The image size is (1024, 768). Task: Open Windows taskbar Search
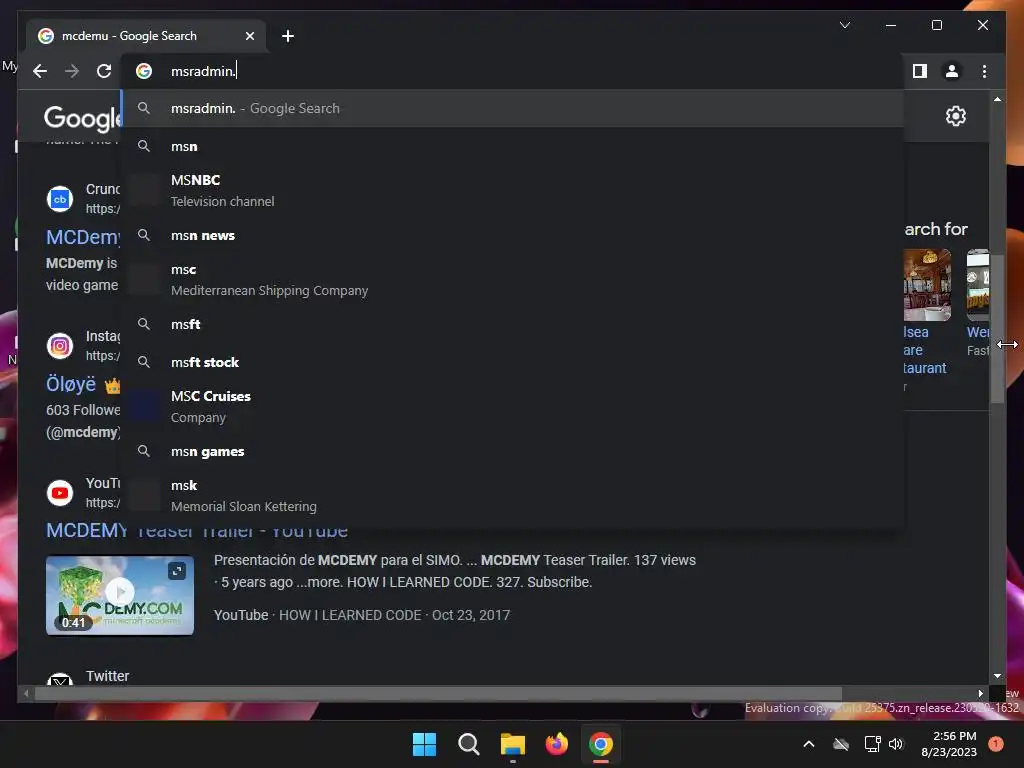[x=469, y=744]
